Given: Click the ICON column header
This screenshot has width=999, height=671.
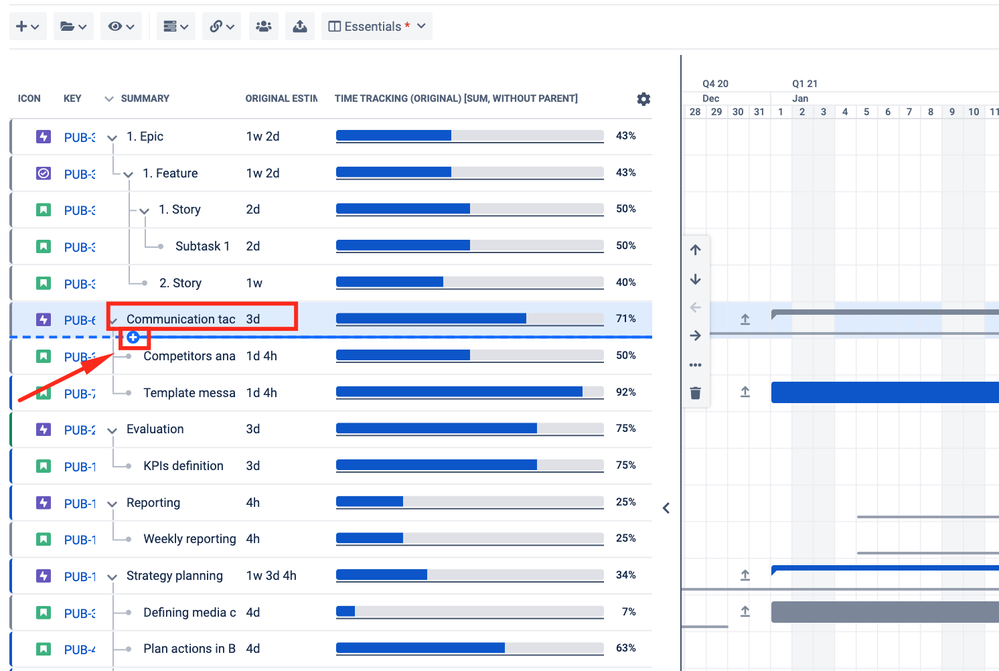Looking at the screenshot, I should point(29,99).
